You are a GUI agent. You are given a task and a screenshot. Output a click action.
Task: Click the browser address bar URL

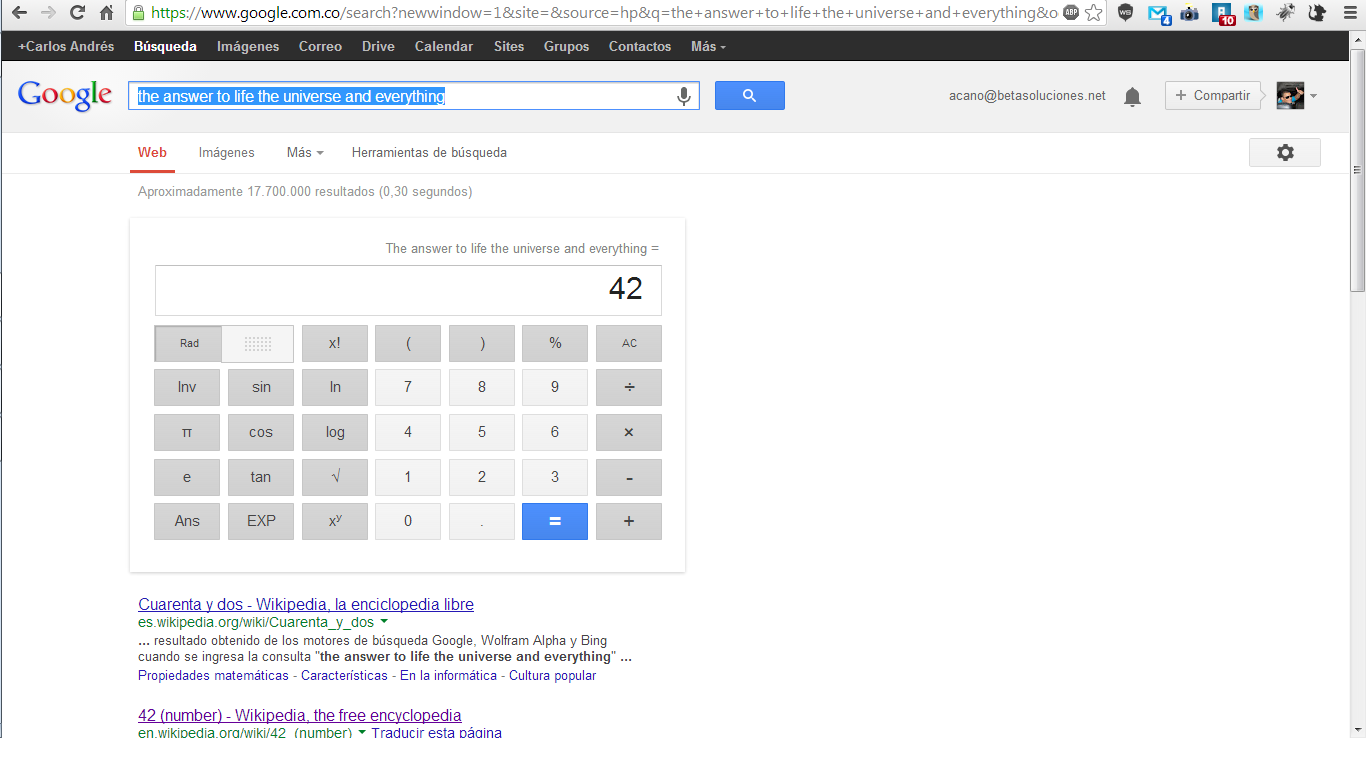point(604,13)
